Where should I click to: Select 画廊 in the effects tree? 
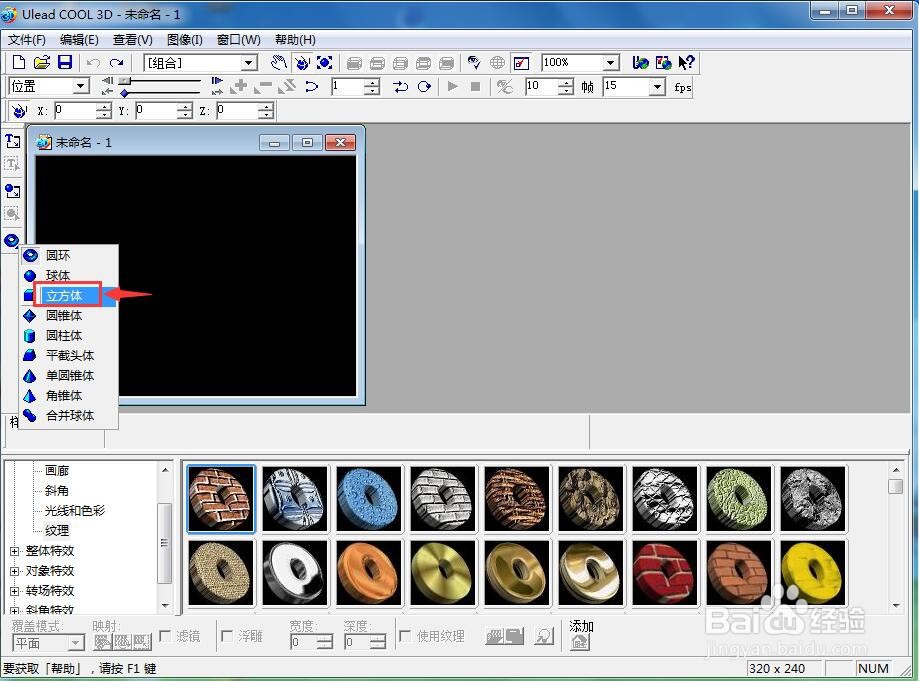pos(57,471)
